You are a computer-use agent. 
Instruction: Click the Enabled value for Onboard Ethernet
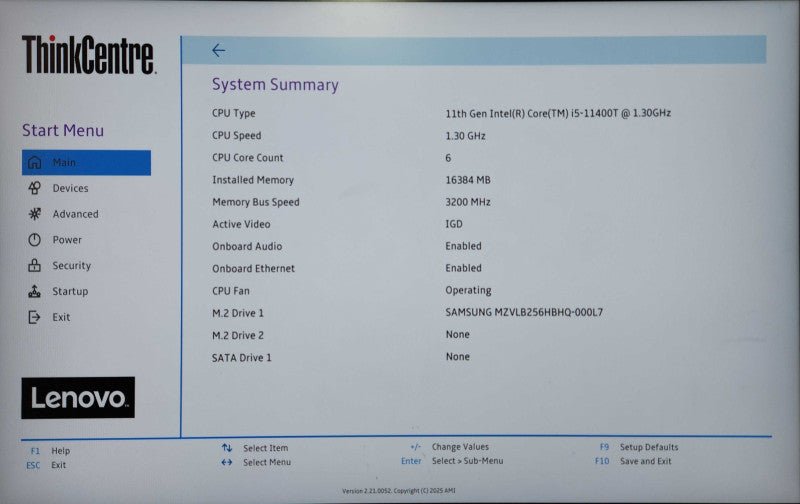(x=463, y=268)
